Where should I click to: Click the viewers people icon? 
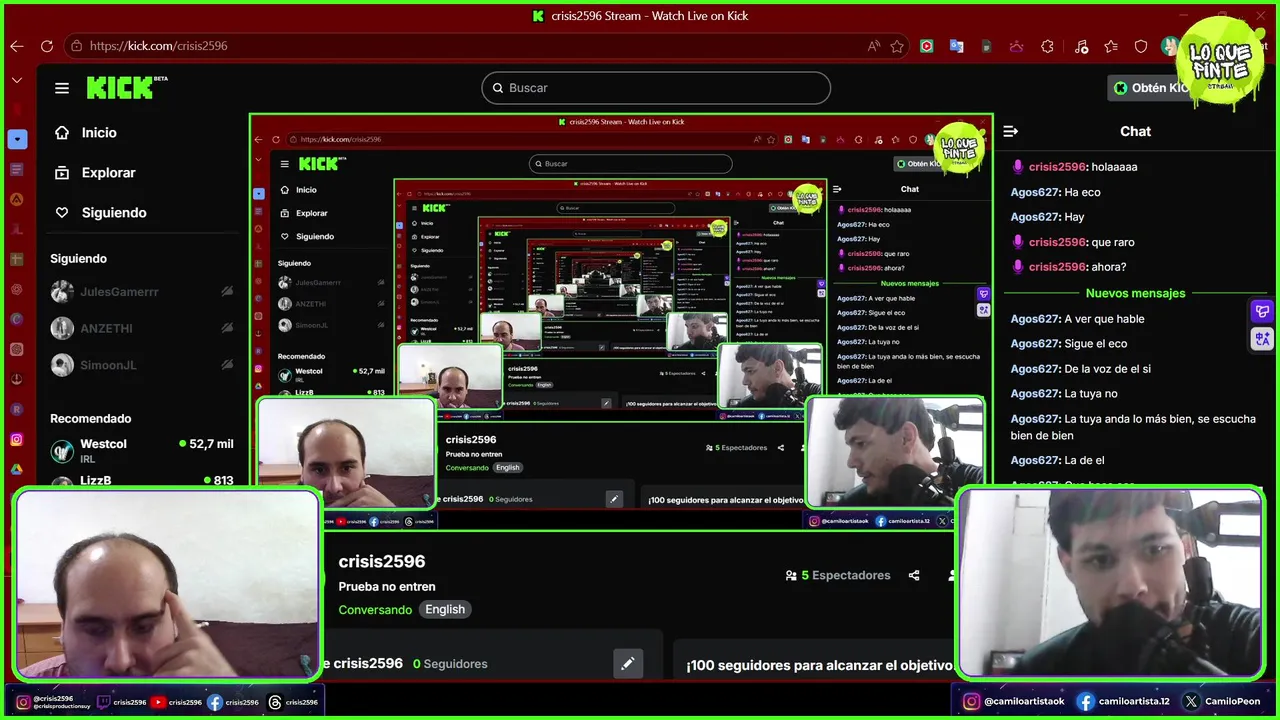click(x=791, y=576)
